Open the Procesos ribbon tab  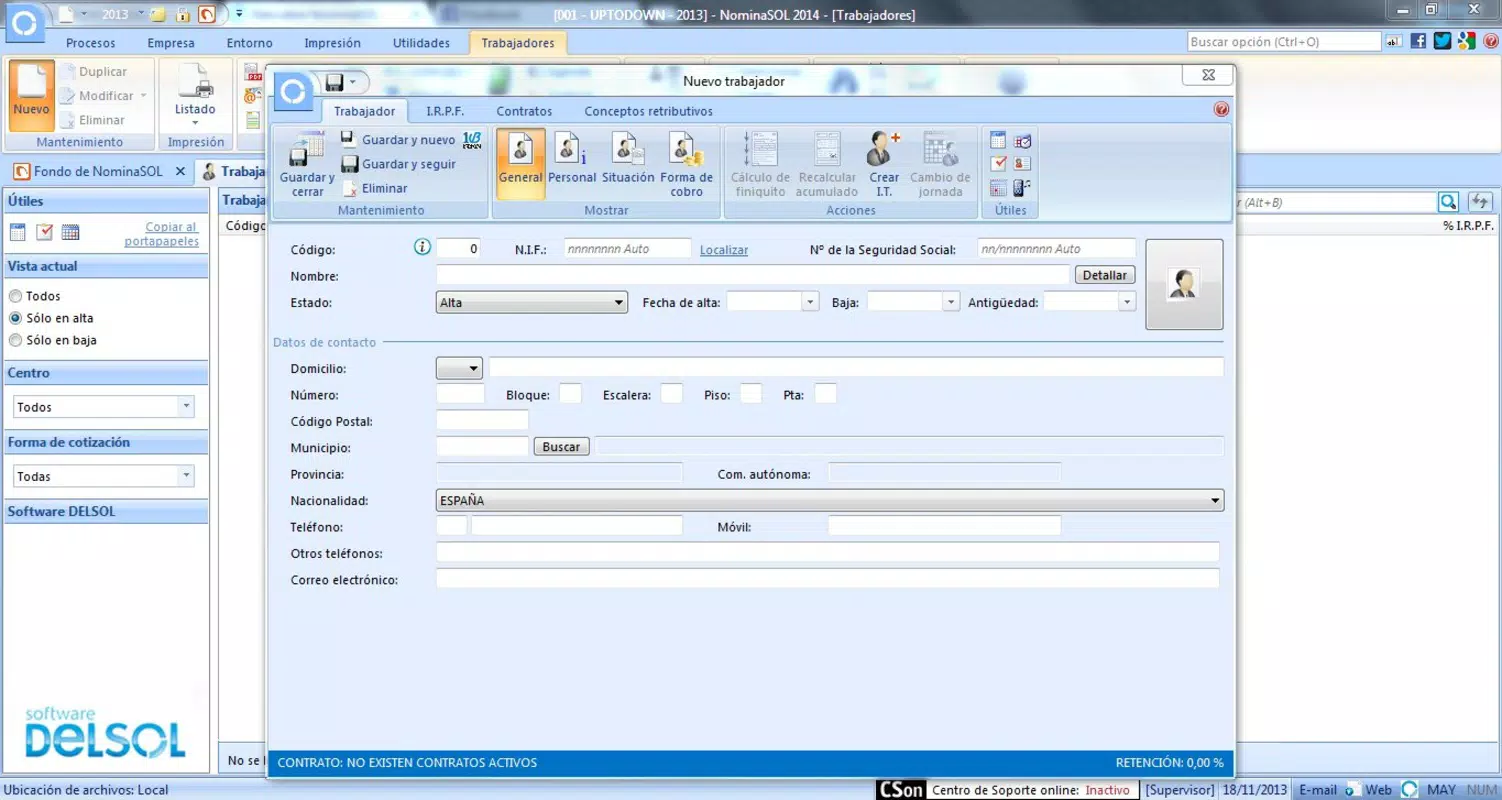coord(91,43)
